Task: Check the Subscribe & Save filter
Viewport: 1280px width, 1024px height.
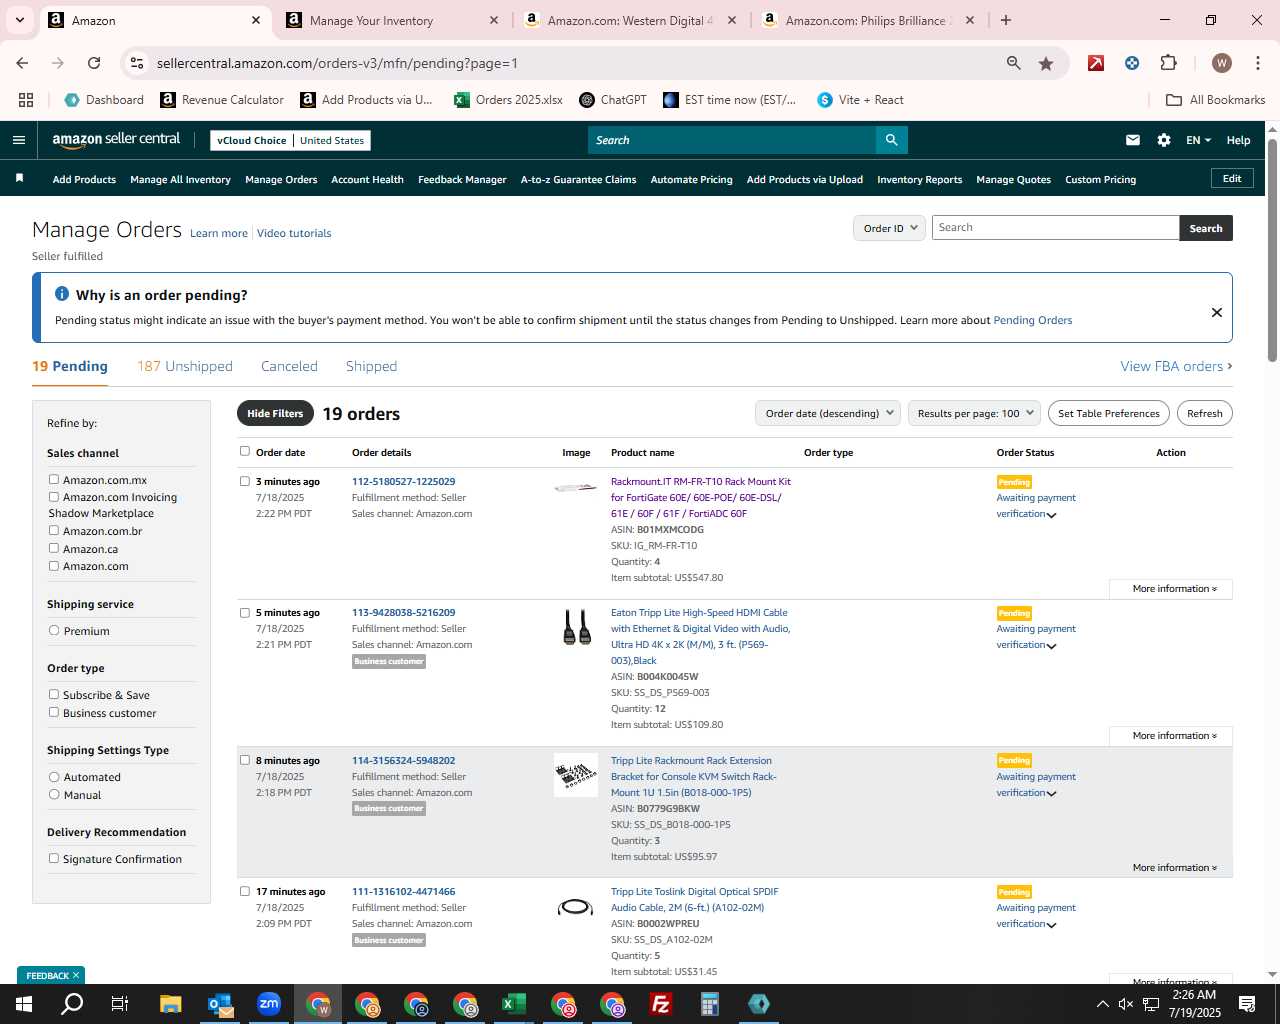Action: tap(54, 695)
